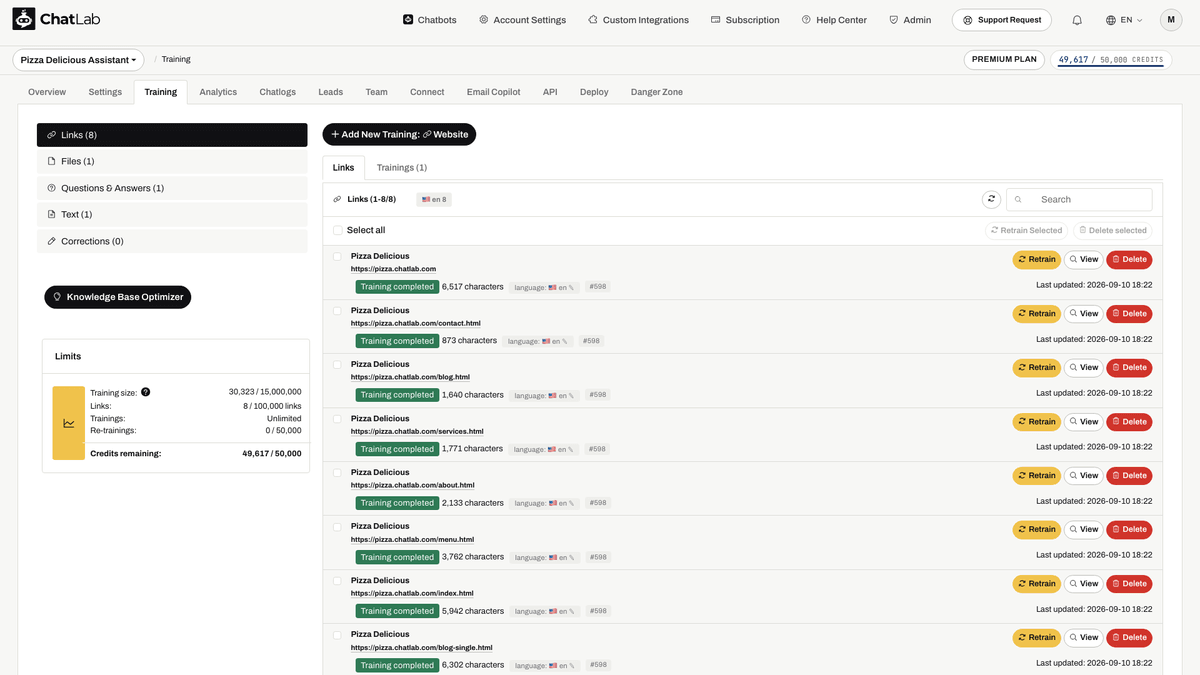Edit language pencil for contact.html link
The image size is (1200, 675).
[x=567, y=341]
